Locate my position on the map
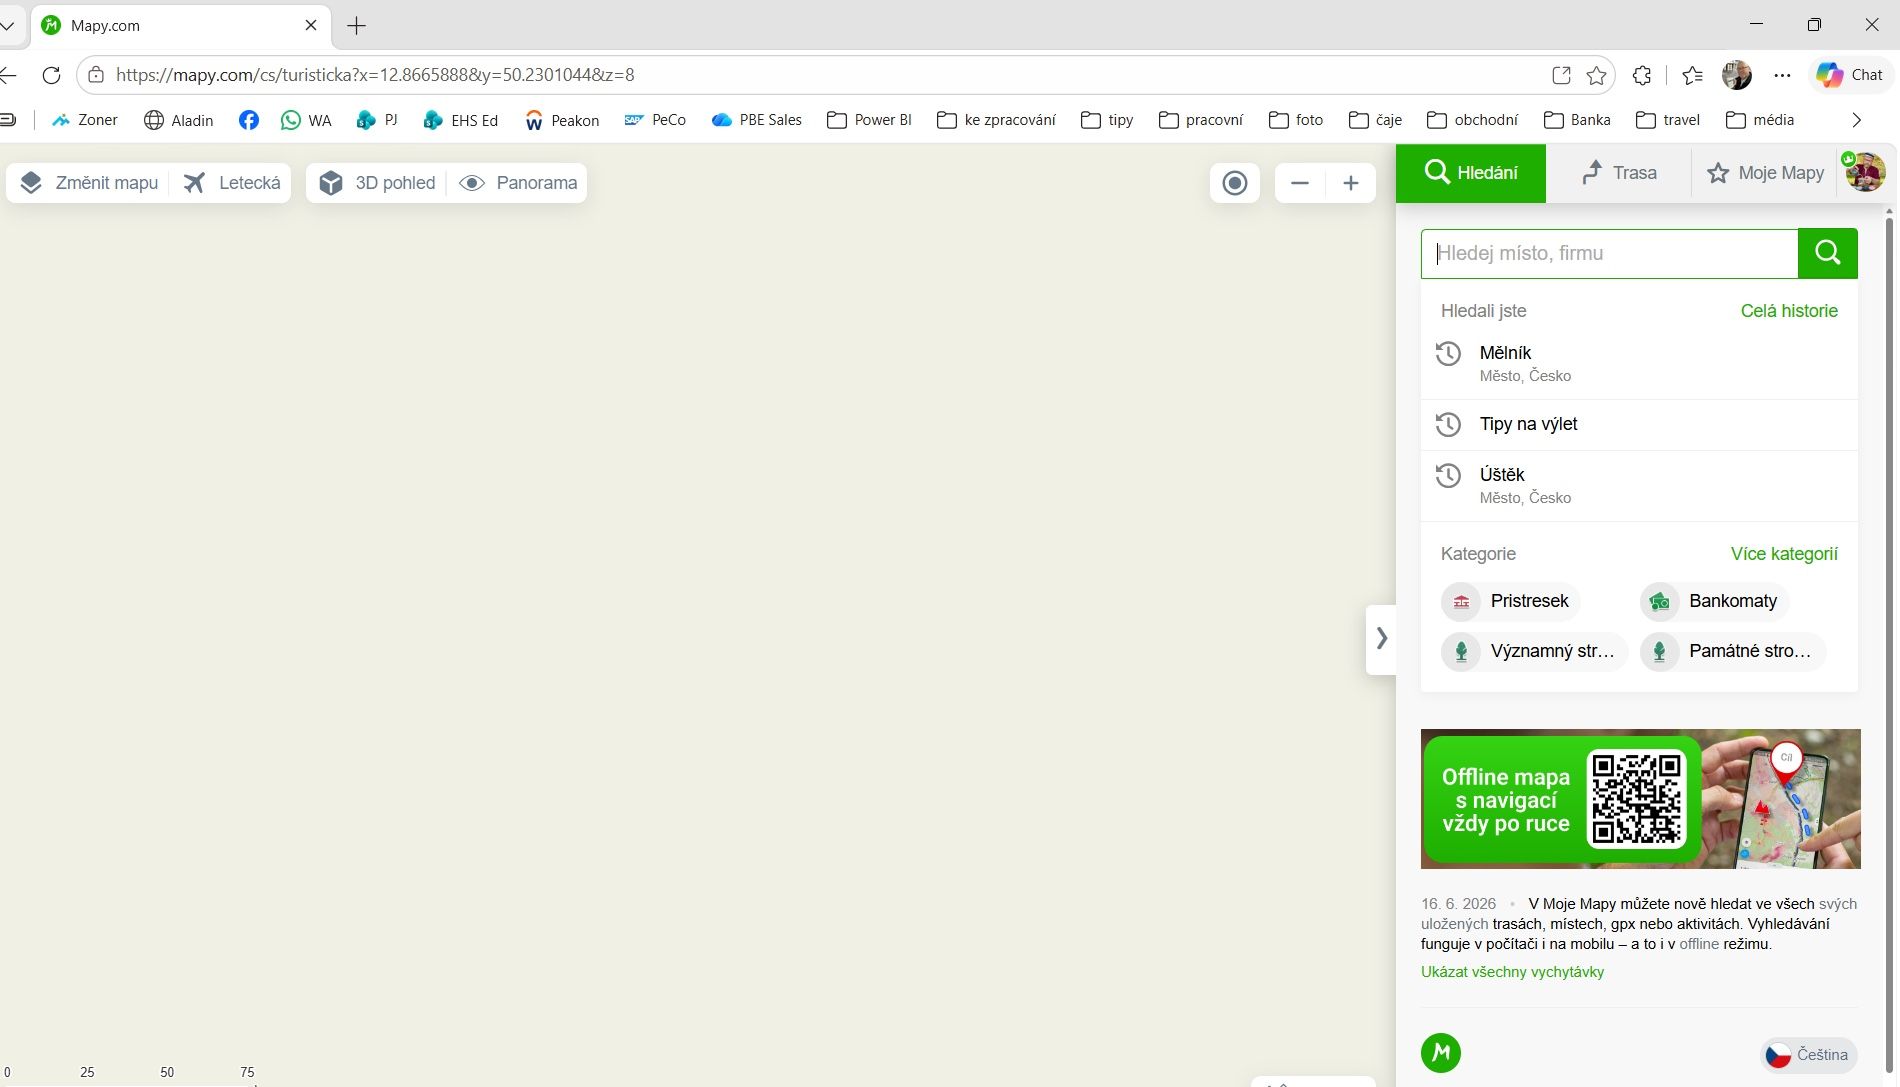The height and width of the screenshot is (1087, 1900). [1235, 183]
